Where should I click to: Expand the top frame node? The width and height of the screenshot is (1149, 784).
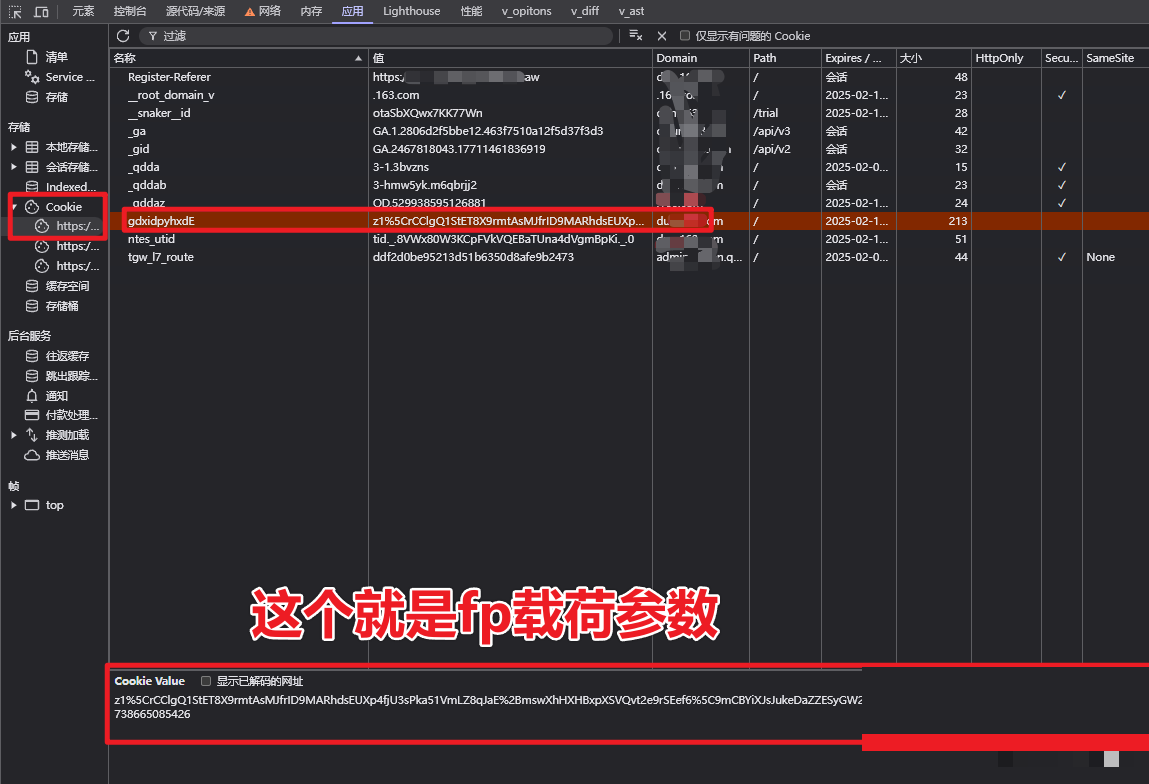tap(14, 505)
